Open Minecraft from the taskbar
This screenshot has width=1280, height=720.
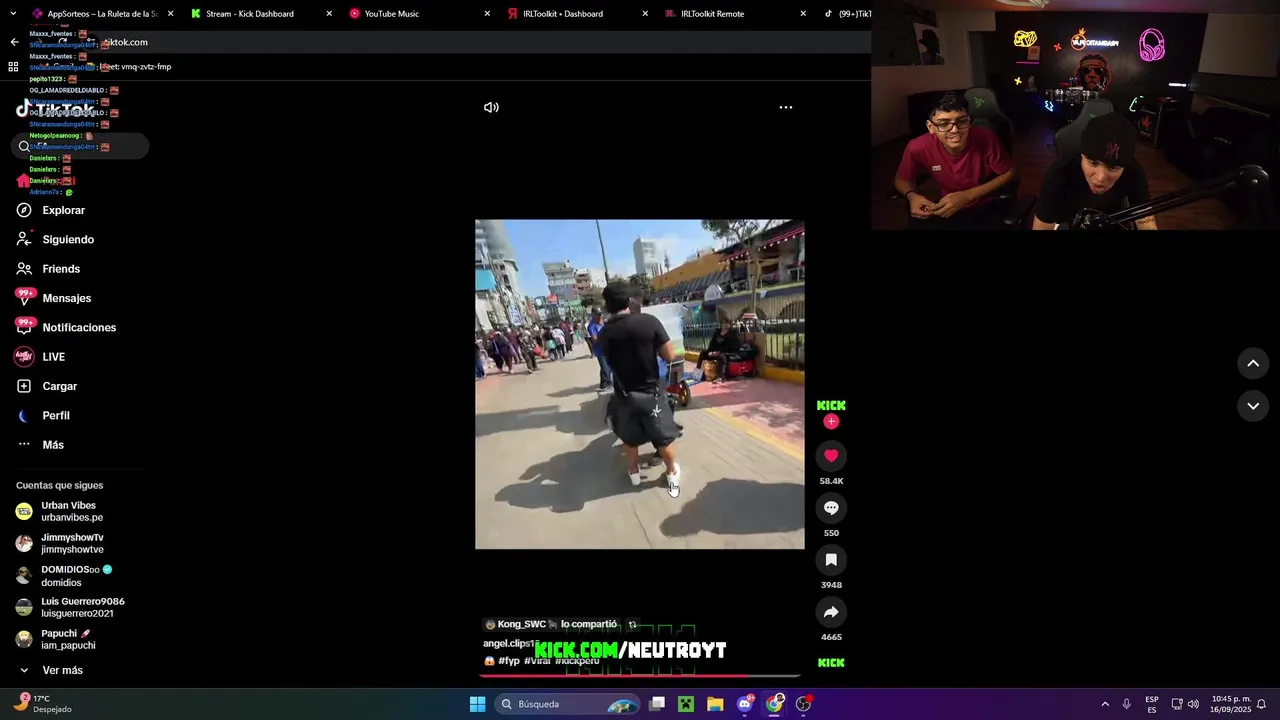[x=686, y=704]
